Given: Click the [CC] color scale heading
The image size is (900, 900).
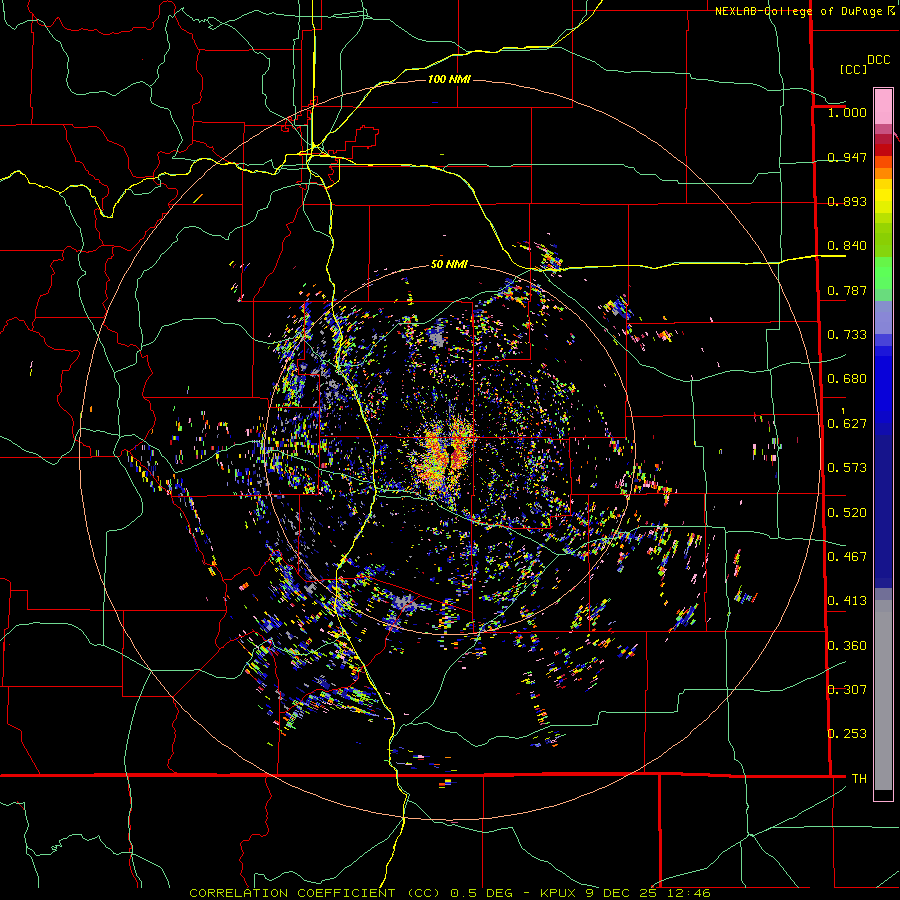Looking at the screenshot, I should point(853,69).
